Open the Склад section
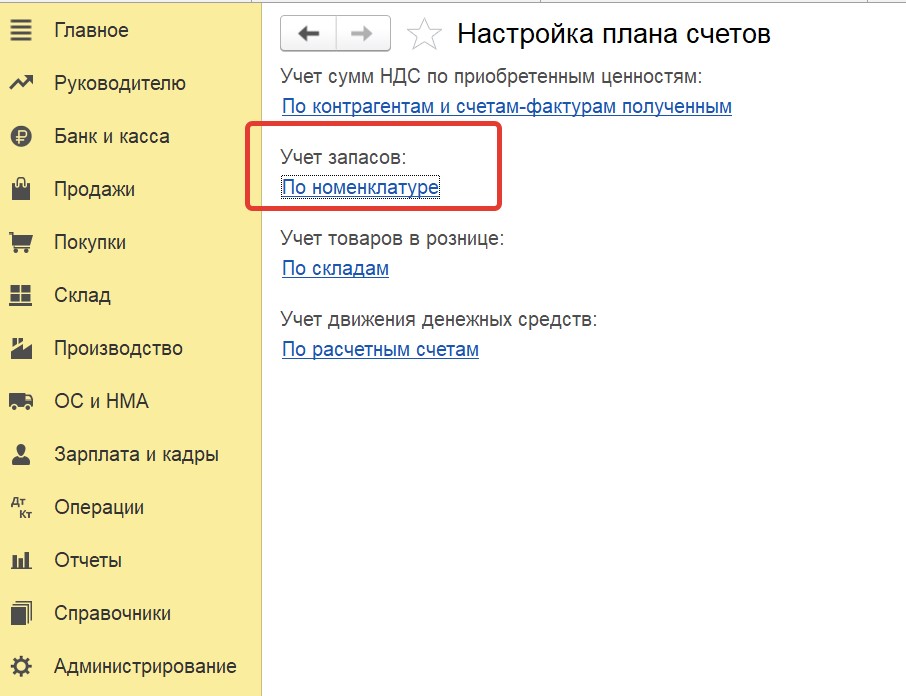The width and height of the screenshot is (906, 696). click(82, 295)
